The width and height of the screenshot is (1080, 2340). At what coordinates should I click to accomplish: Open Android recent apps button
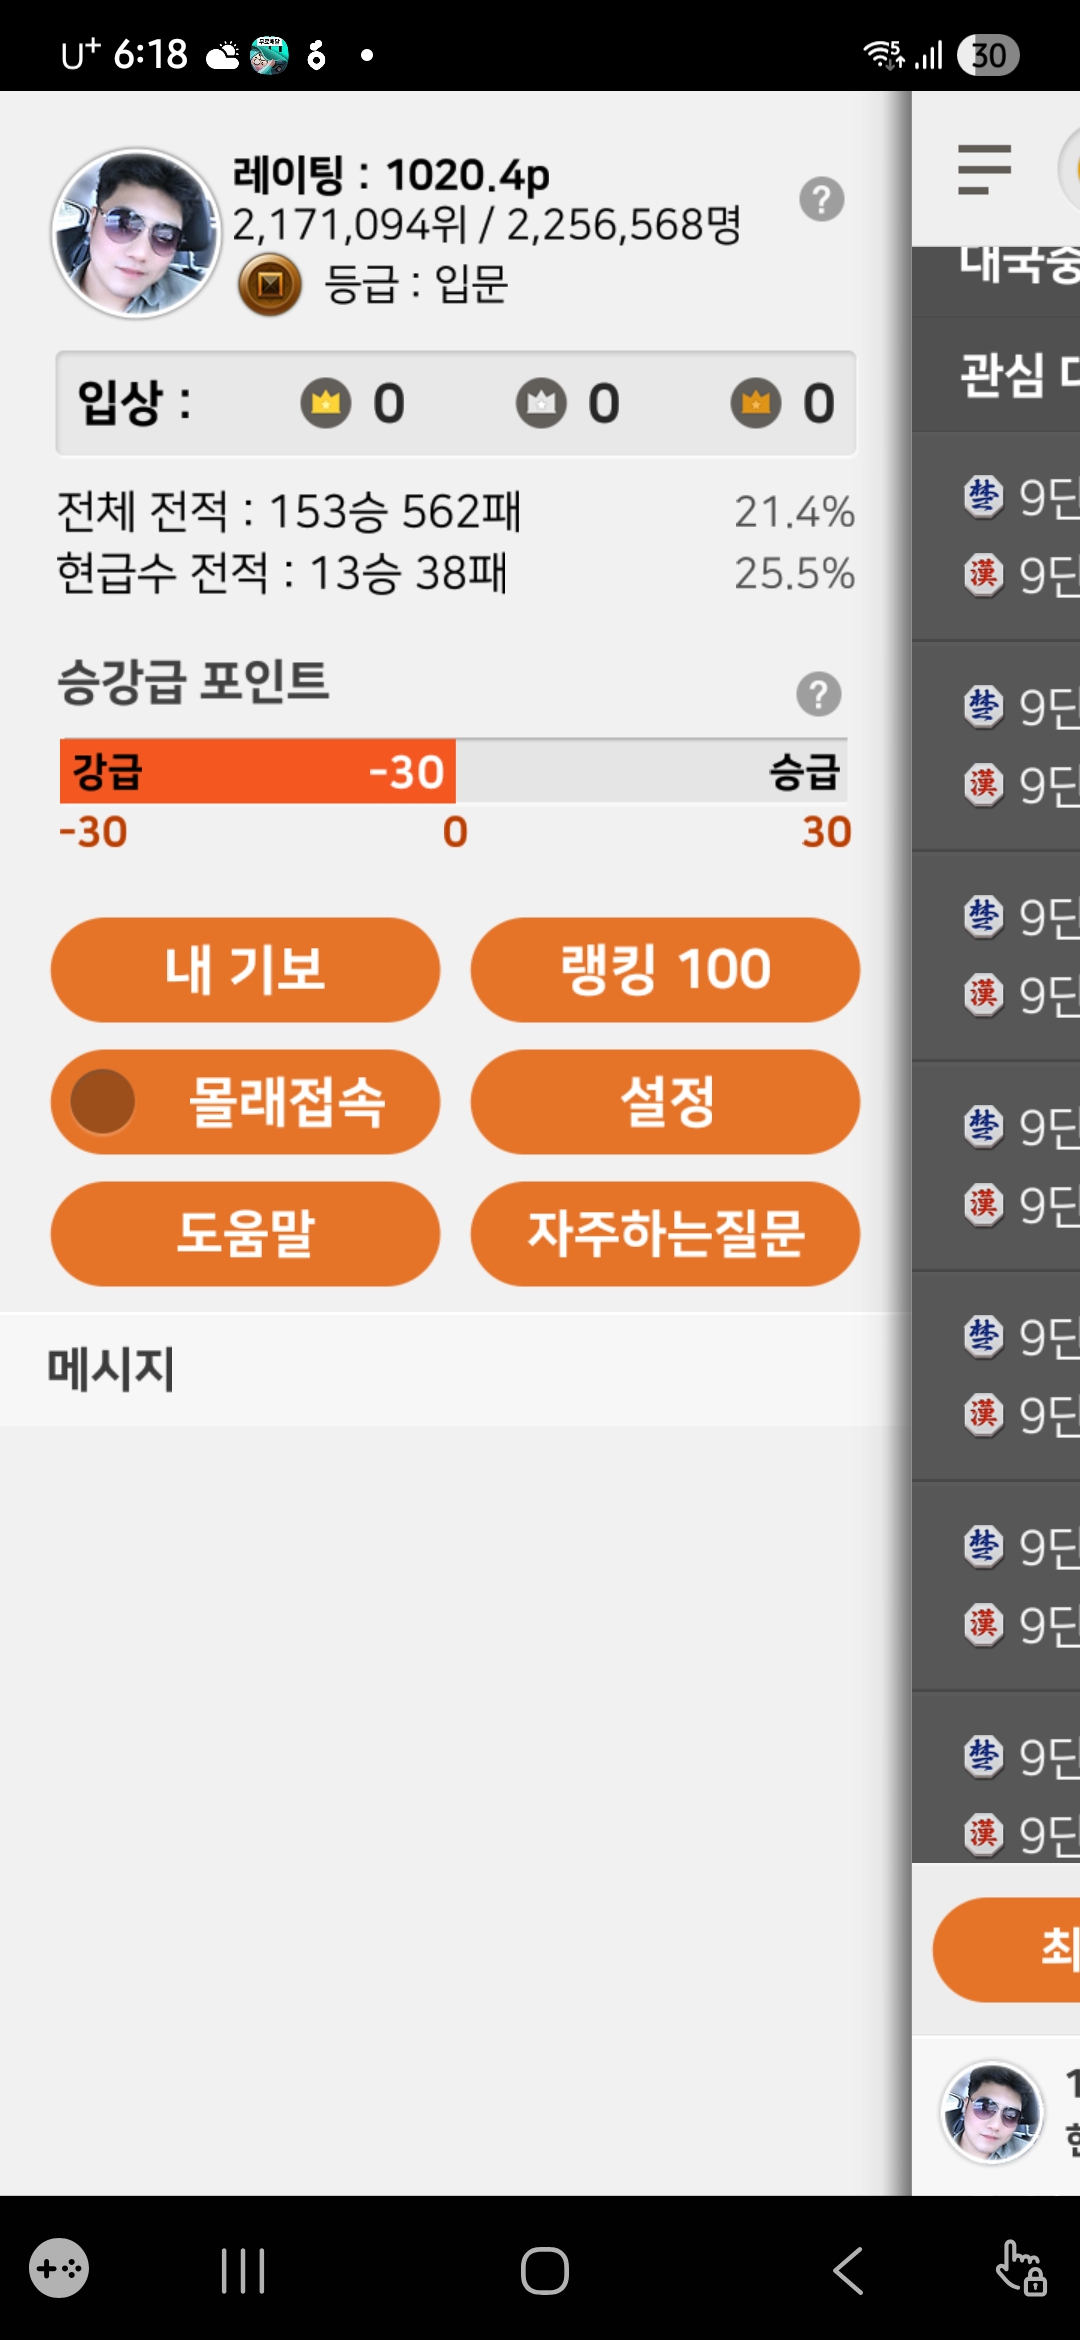[243, 2270]
